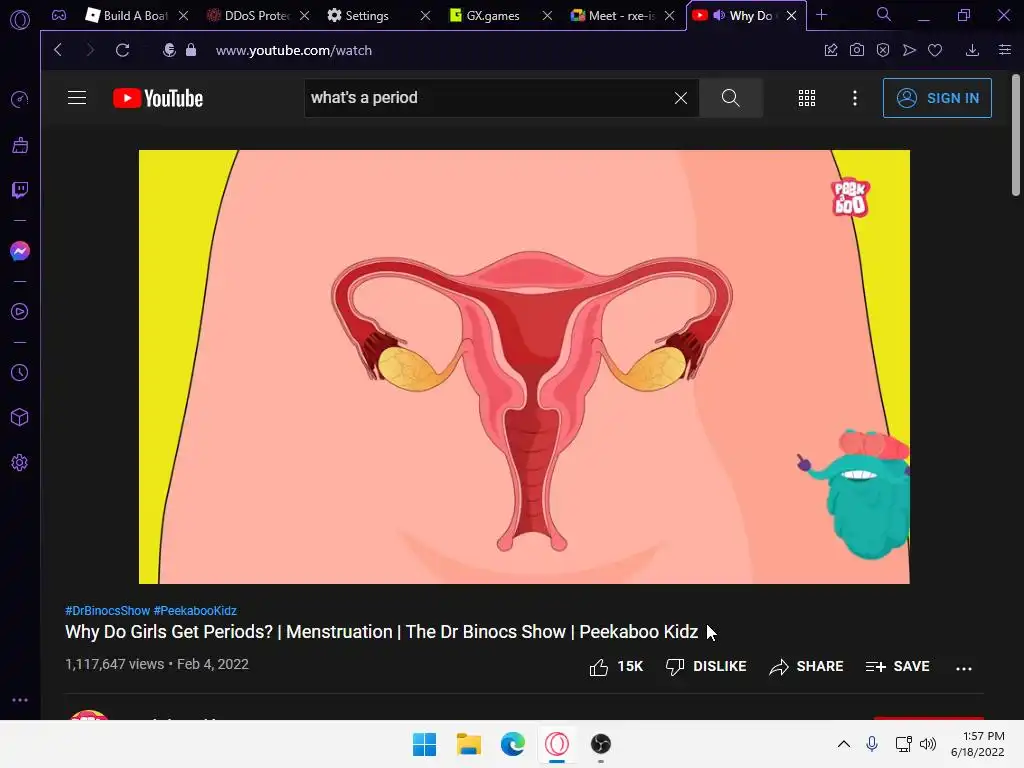
Task: Open File Explorer from taskbar
Action: (469, 744)
